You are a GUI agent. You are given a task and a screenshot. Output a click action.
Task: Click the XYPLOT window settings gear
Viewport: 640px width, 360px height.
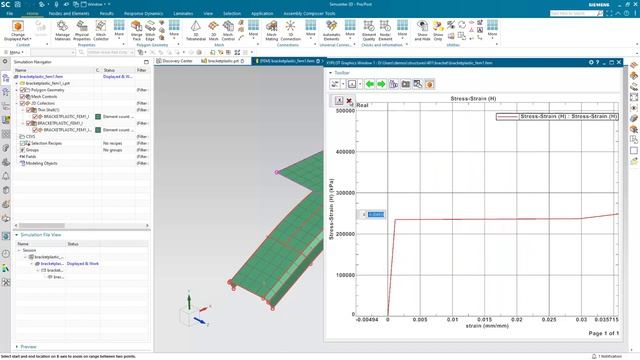(x=591, y=62)
